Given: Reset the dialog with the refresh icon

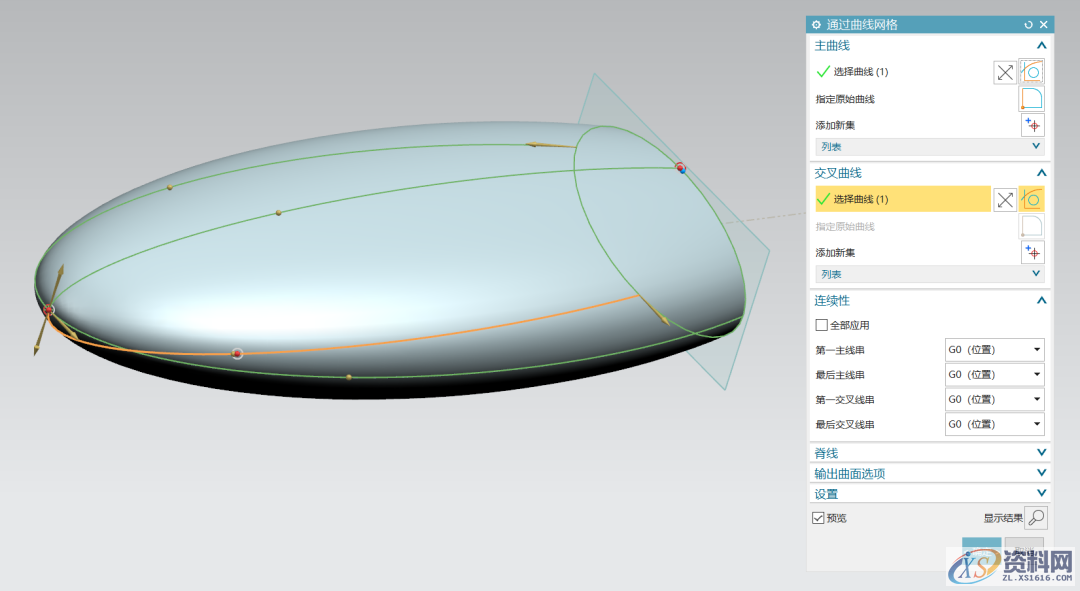Looking at the screenshot, I should (1028, 24).
